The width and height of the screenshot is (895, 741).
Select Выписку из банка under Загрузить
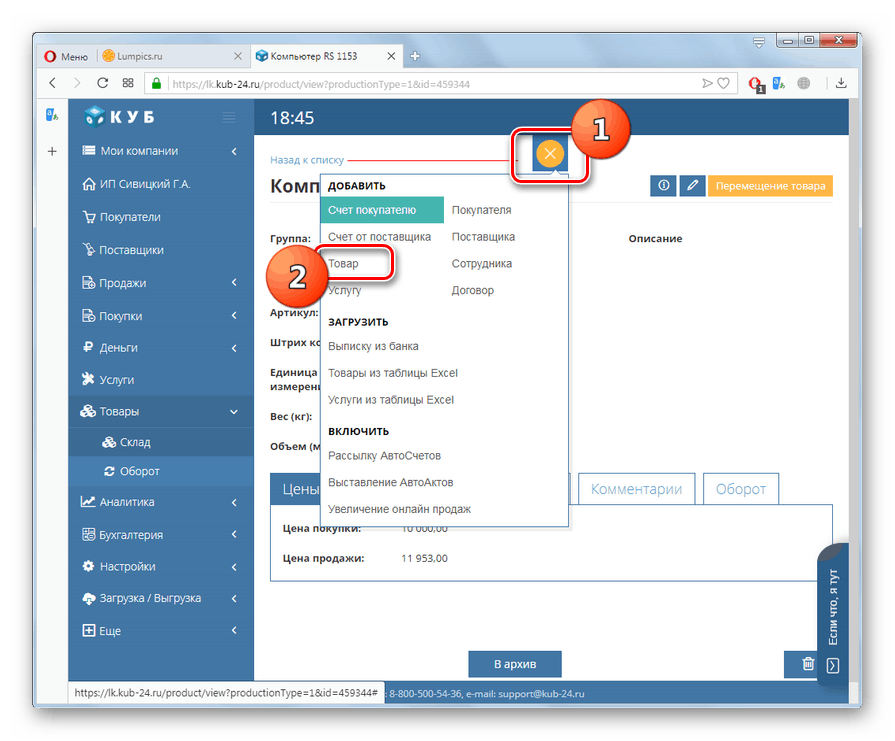coord(373,346)
